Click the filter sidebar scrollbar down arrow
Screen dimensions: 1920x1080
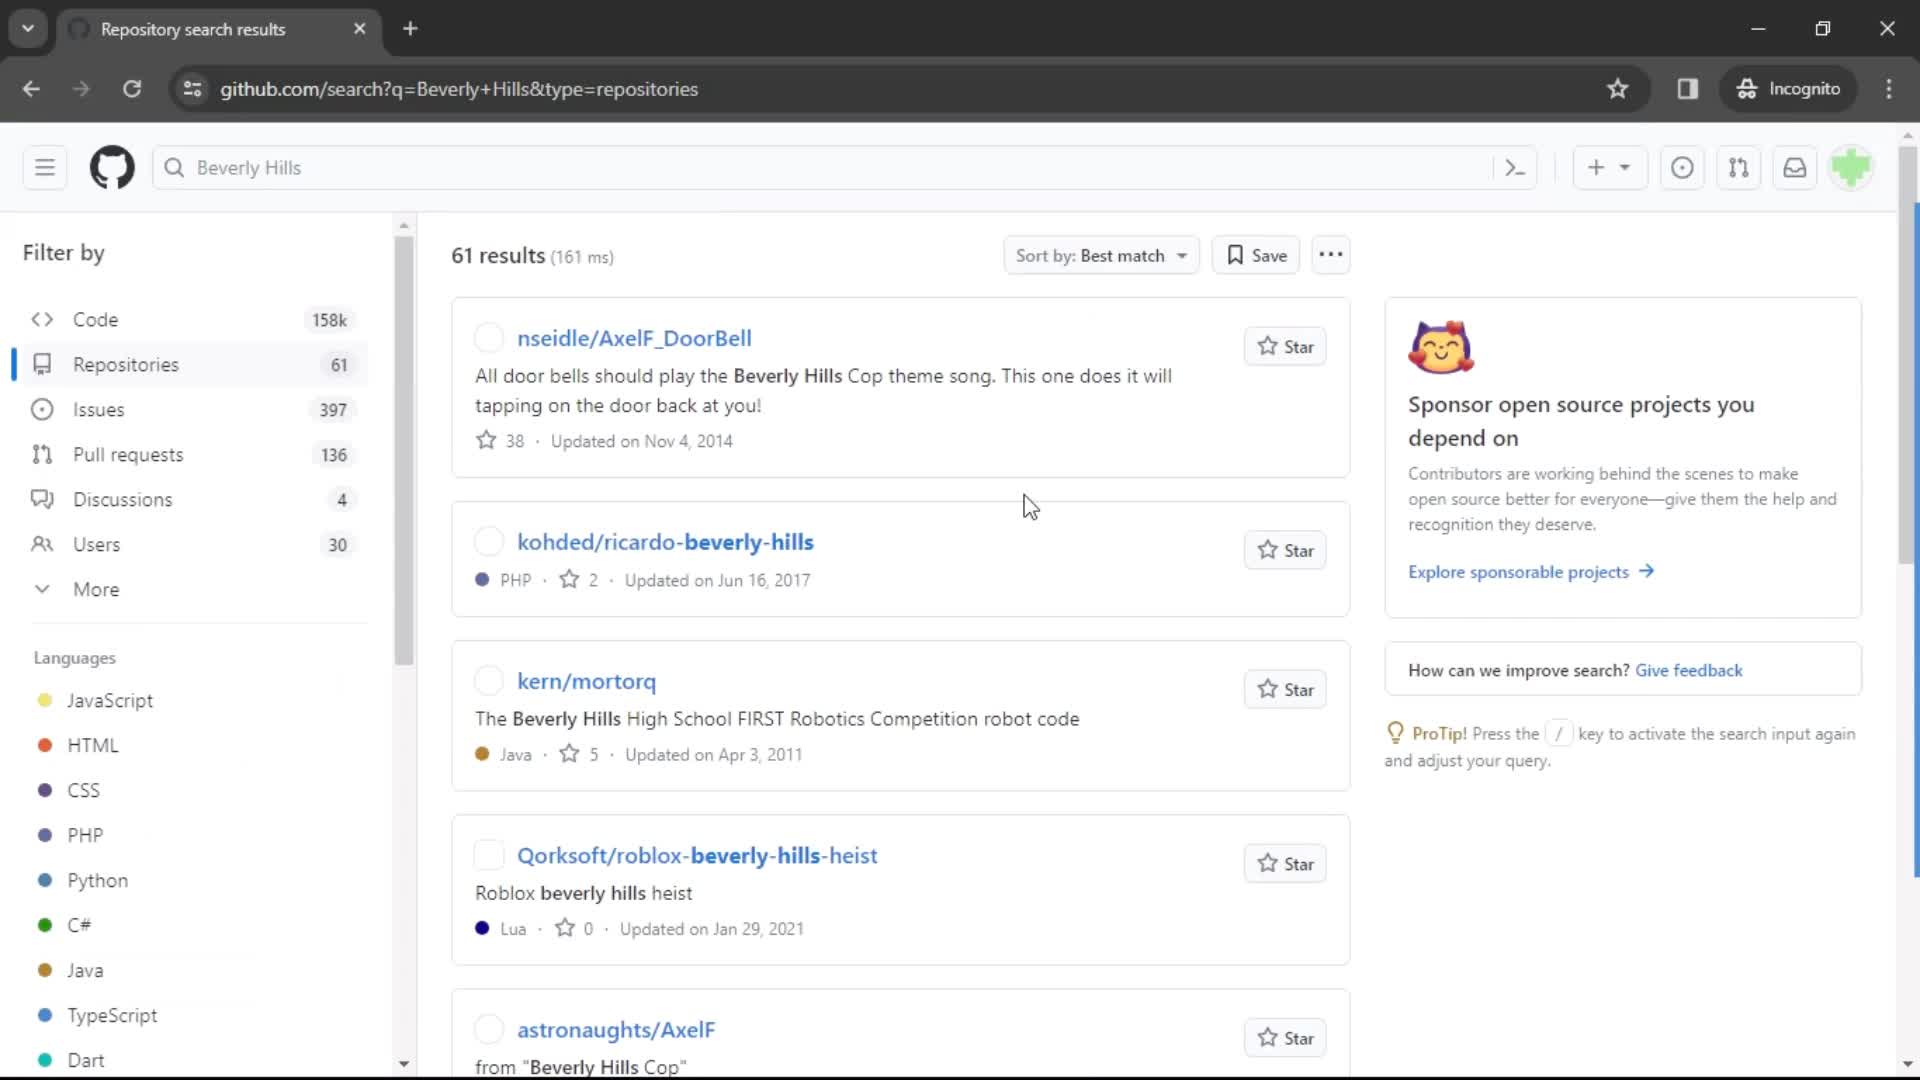[404, 1064]
